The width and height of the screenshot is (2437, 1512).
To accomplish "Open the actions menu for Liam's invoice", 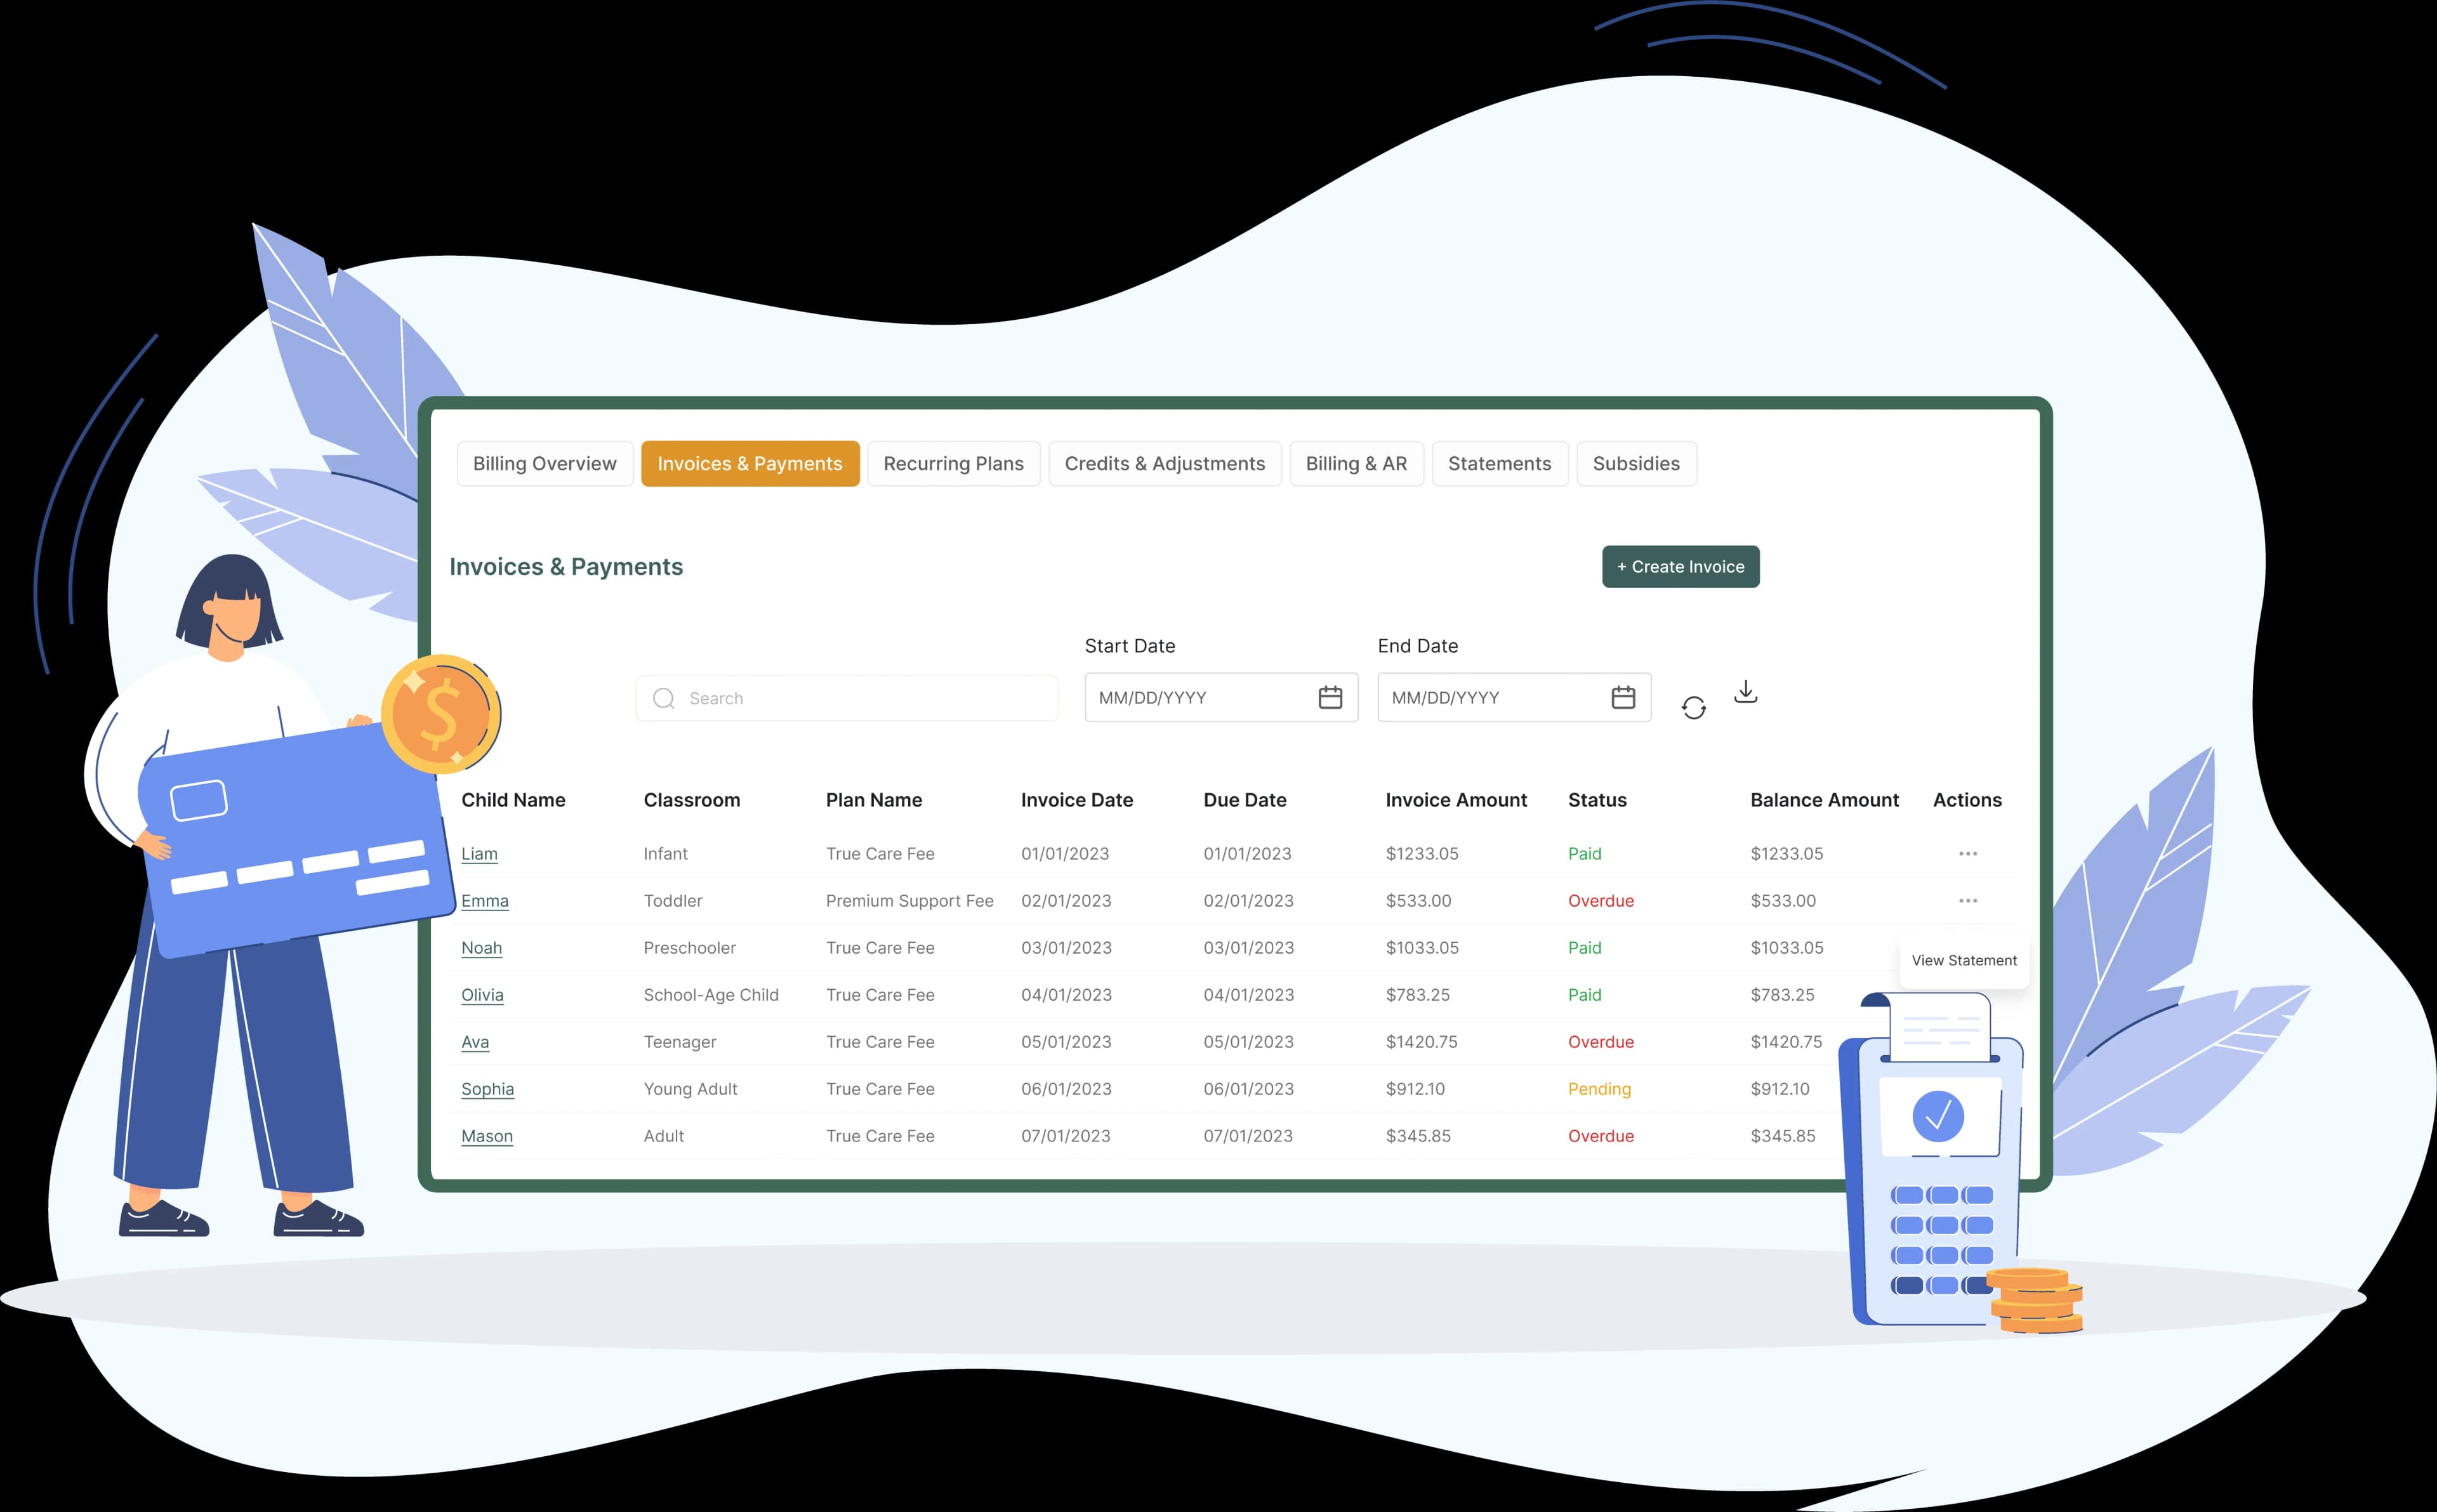I will (x=1967, y=853).
